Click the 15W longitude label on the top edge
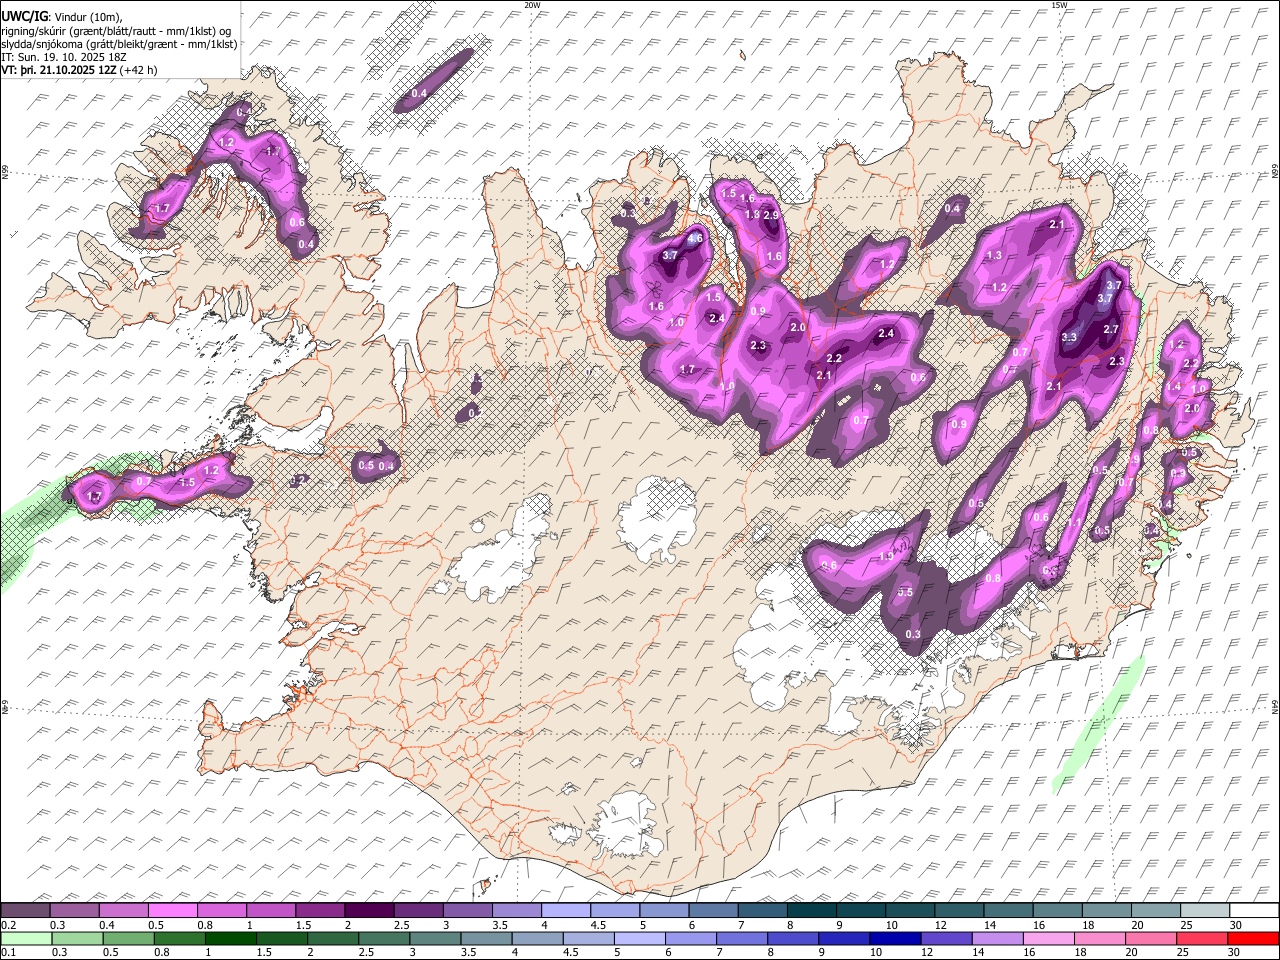 (x=1059, y=5)
